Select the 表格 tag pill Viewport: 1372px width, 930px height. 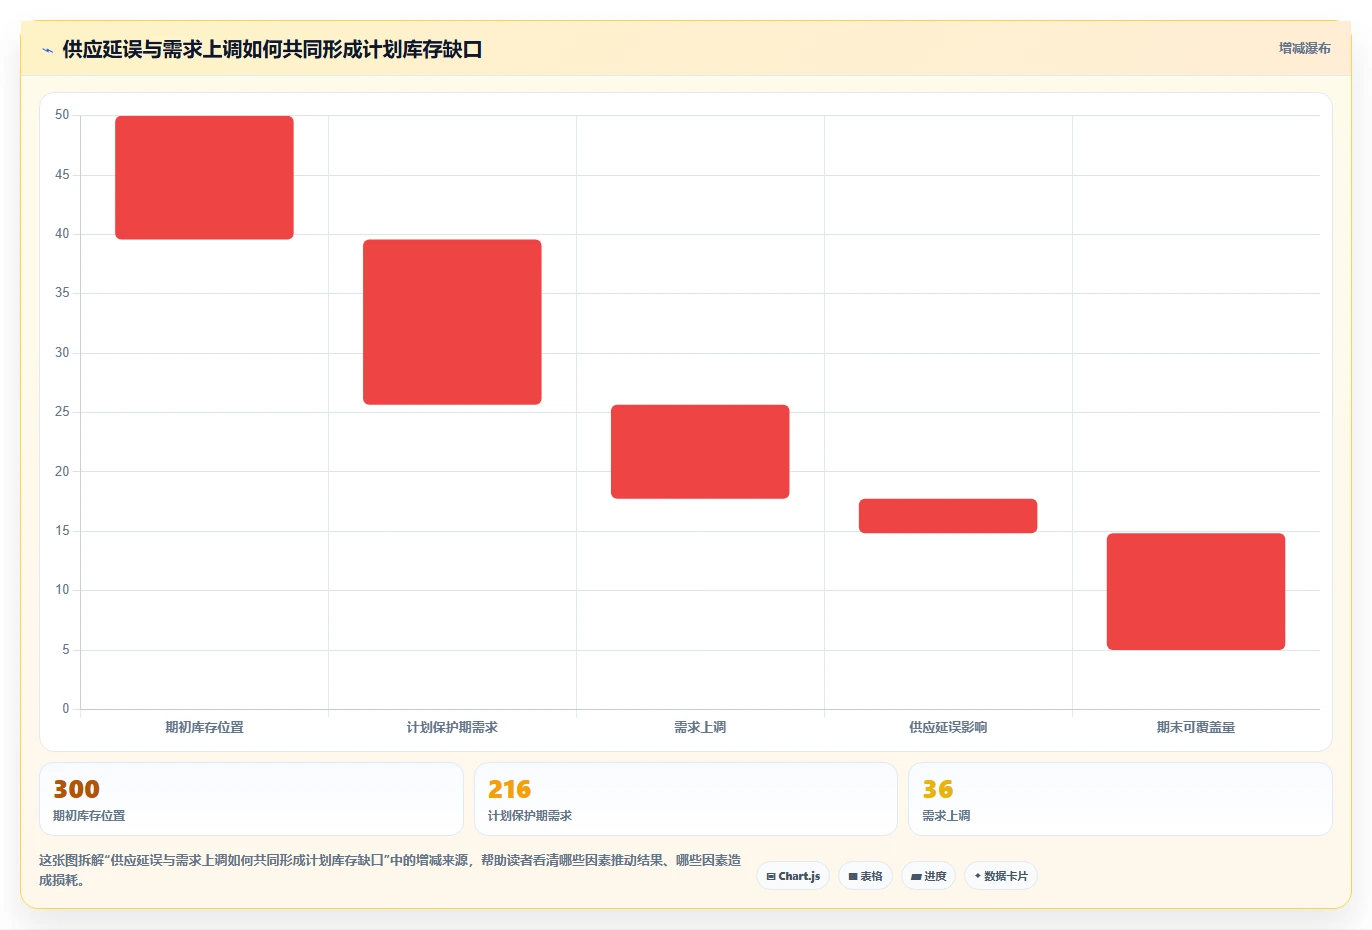coord(866,876)
